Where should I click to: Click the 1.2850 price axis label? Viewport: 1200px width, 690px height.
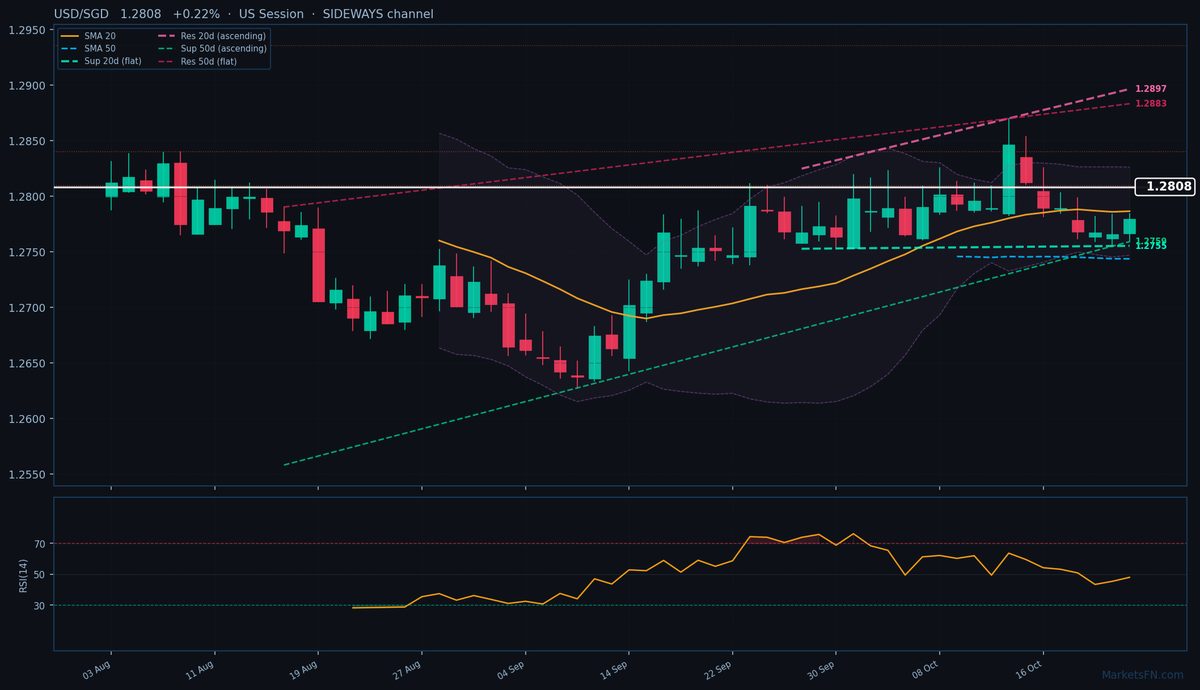(x=27, y=141)
